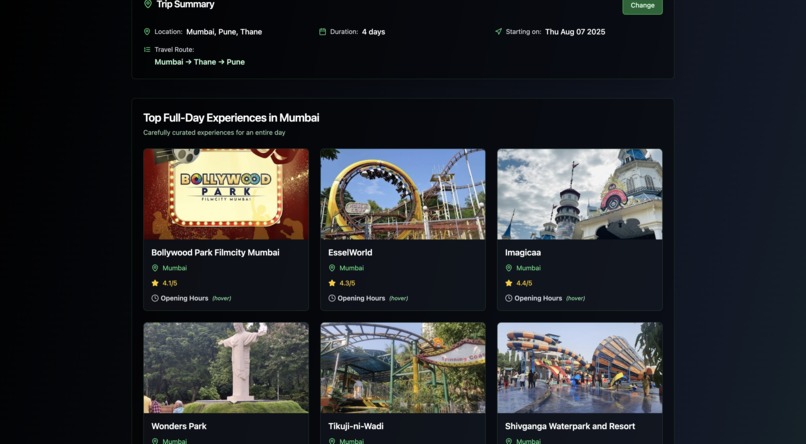Screen dimensions: 806x444
Task: Click the 'Top Full-Day Experiences in Mumbai' heading
Action: tap(231, 118)
